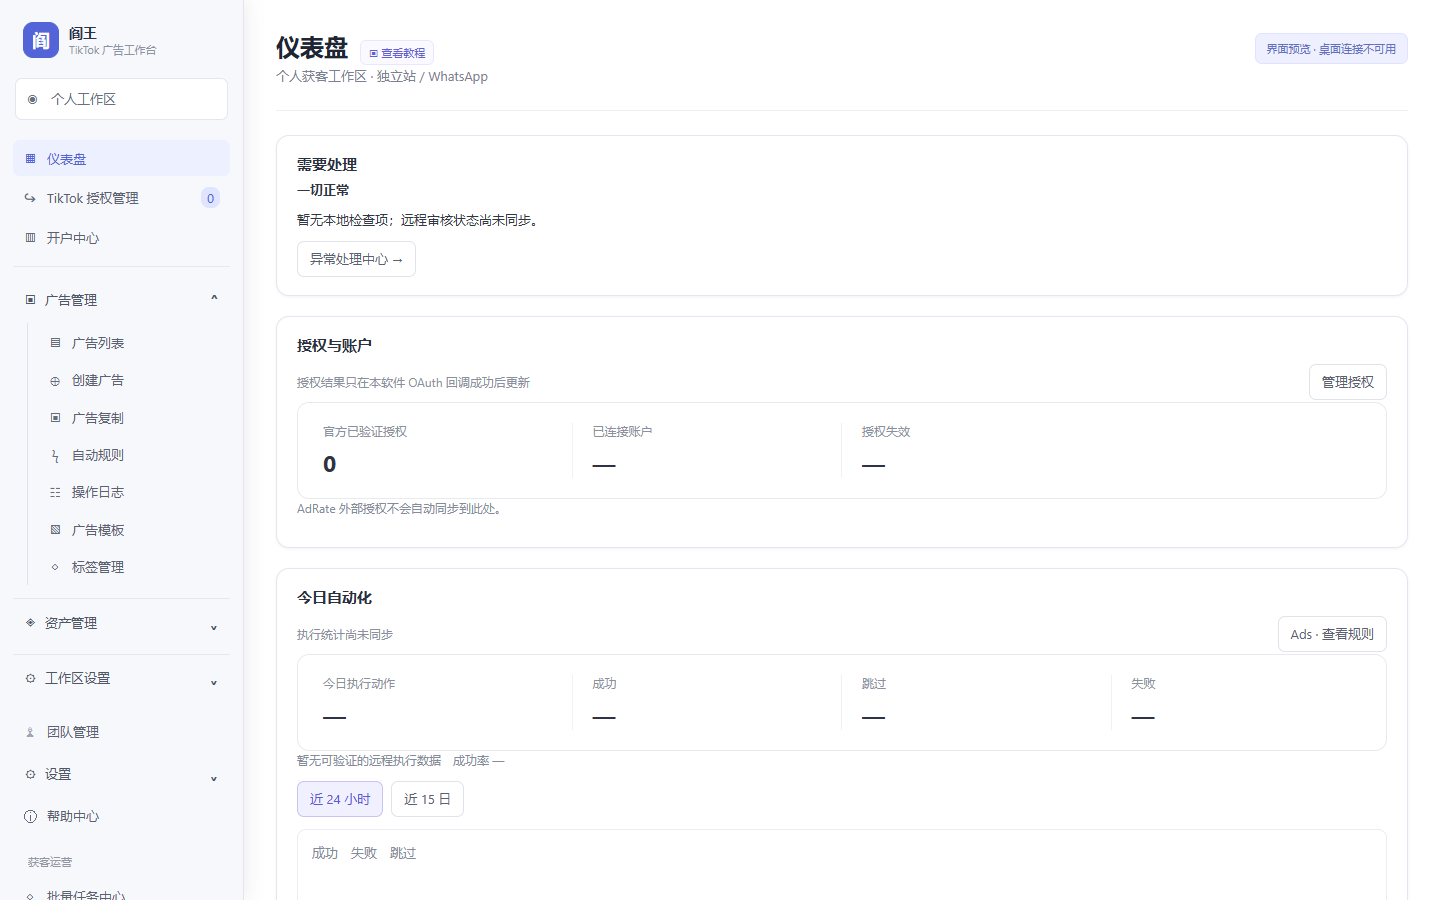
Task: Toggle the 成功 chart legend
Action: tap(325, 853)
